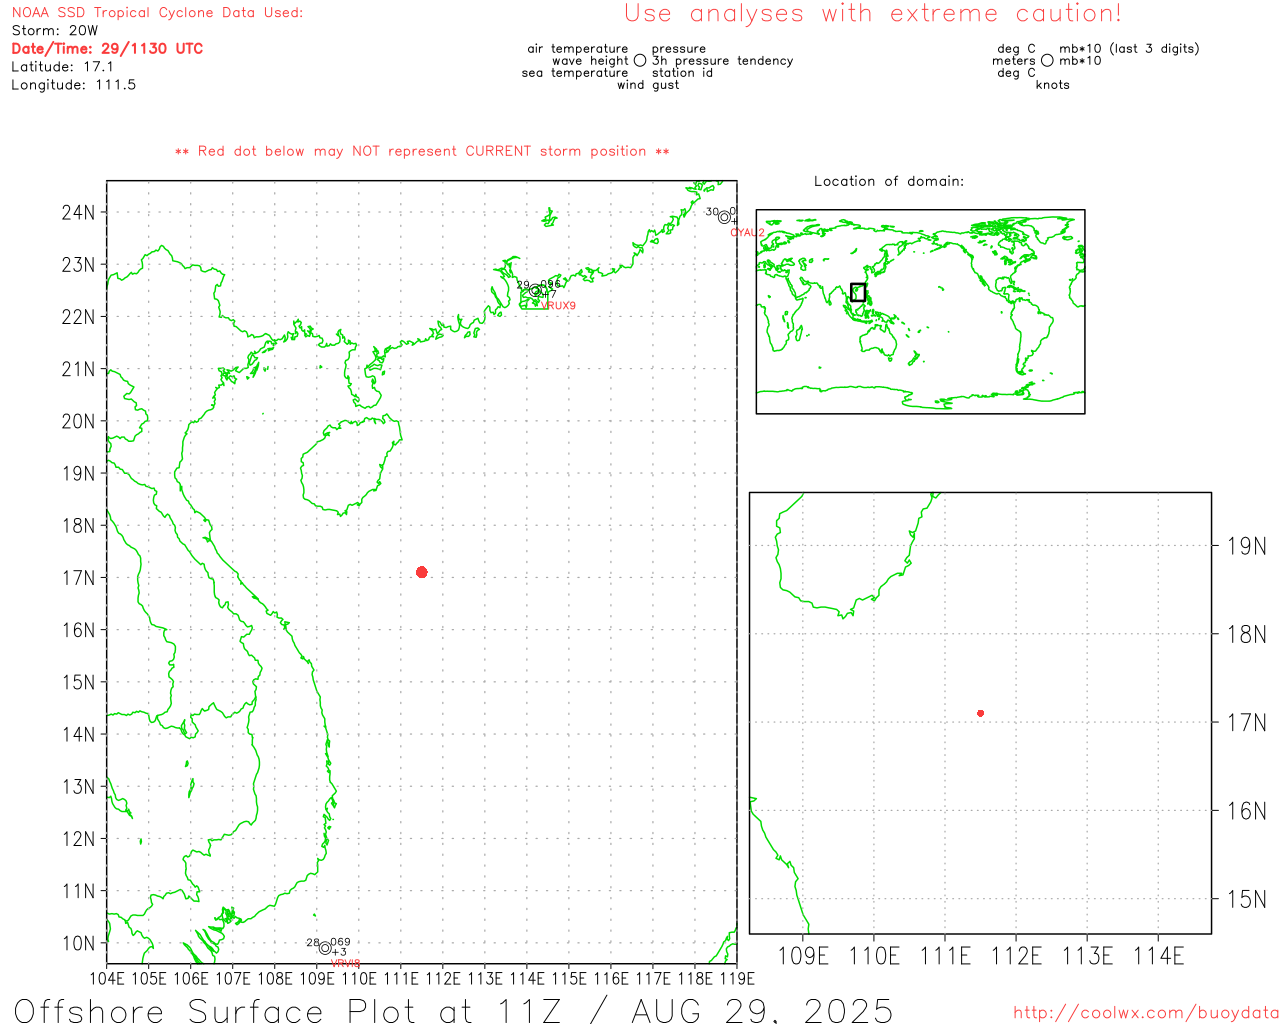This screenshot has height=1024, width=1280.
Task: Click 'sea temperature' legend label
Action: 575,72
